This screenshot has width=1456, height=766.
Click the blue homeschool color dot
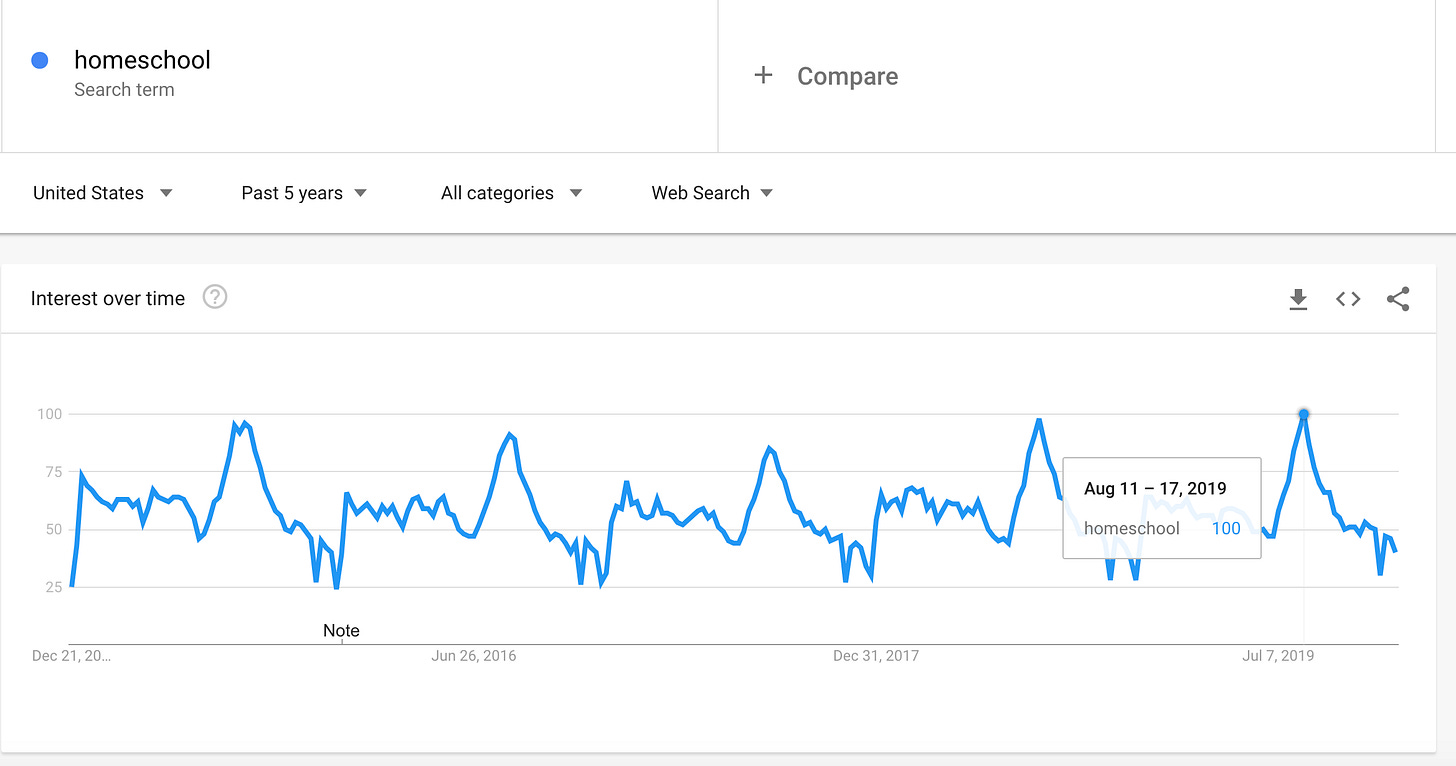(x=40, y=61)
